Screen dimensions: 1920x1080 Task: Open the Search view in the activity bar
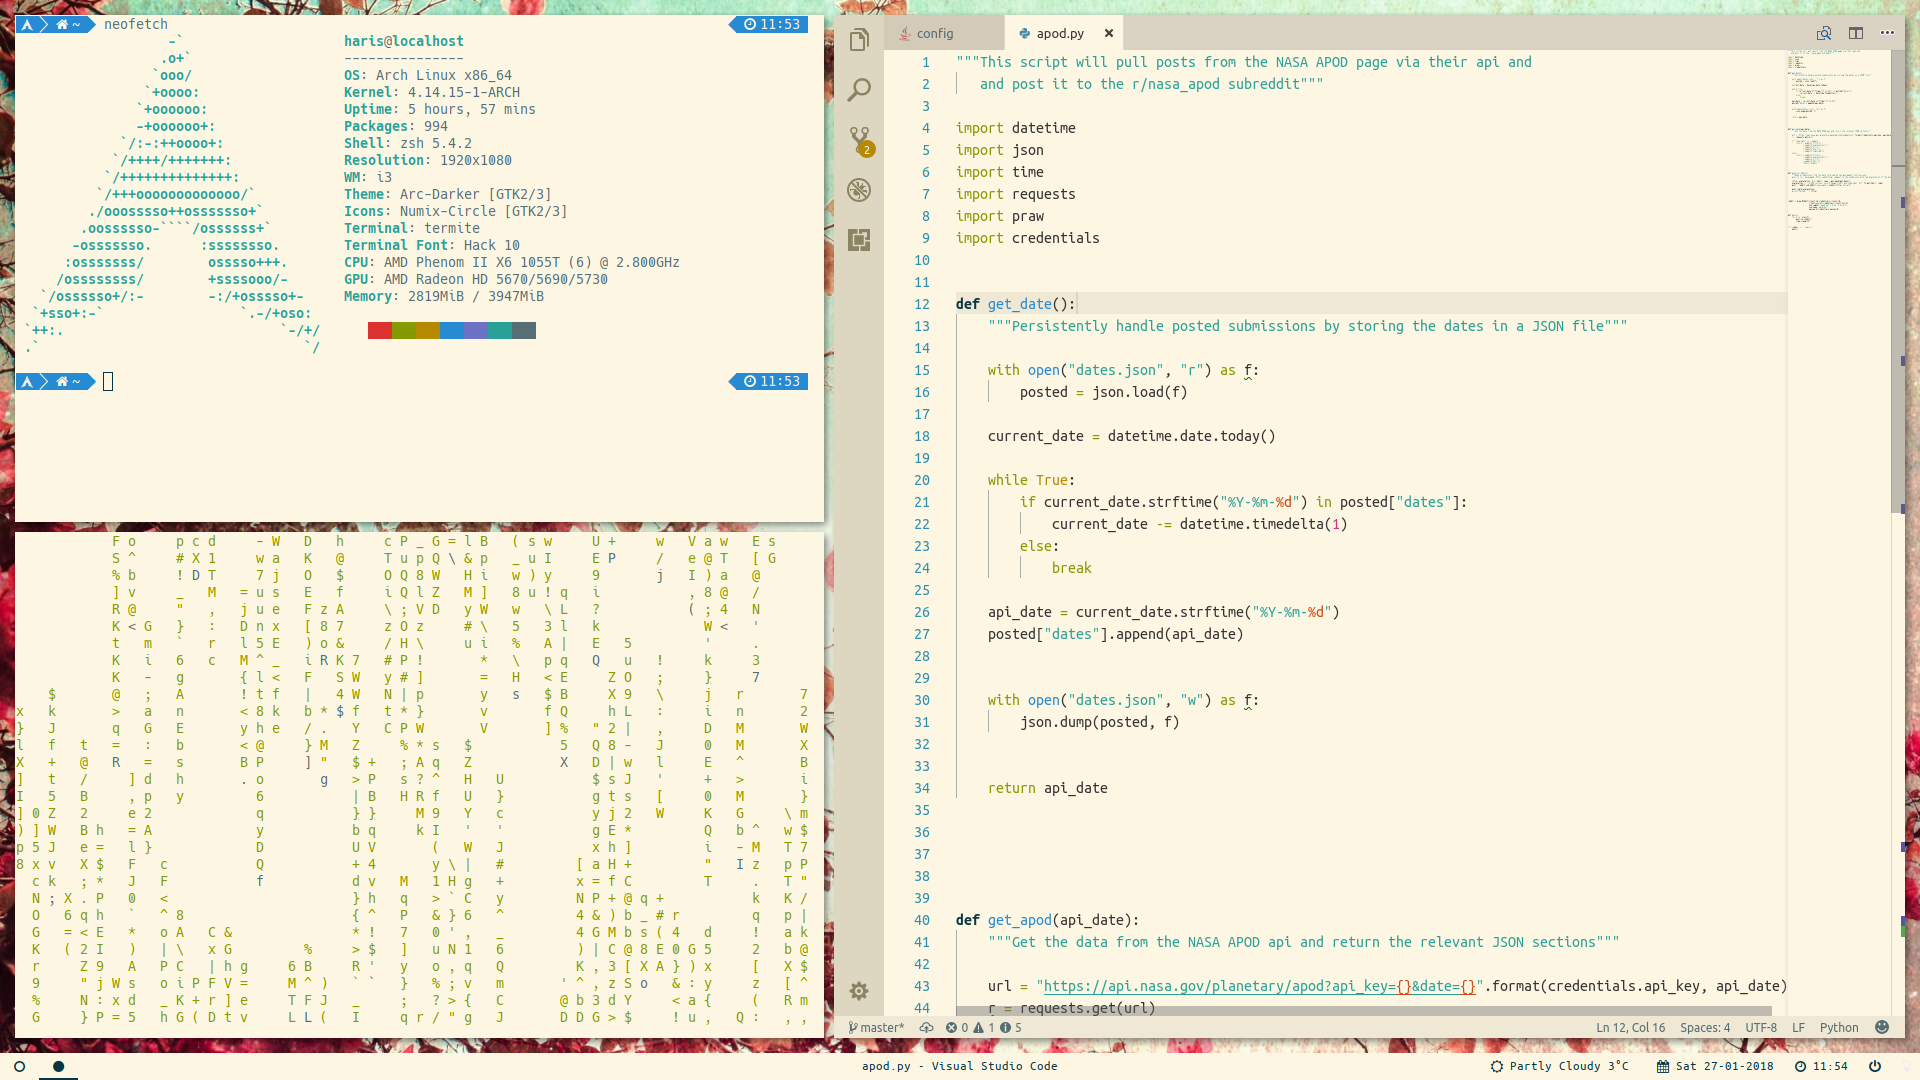859,90
